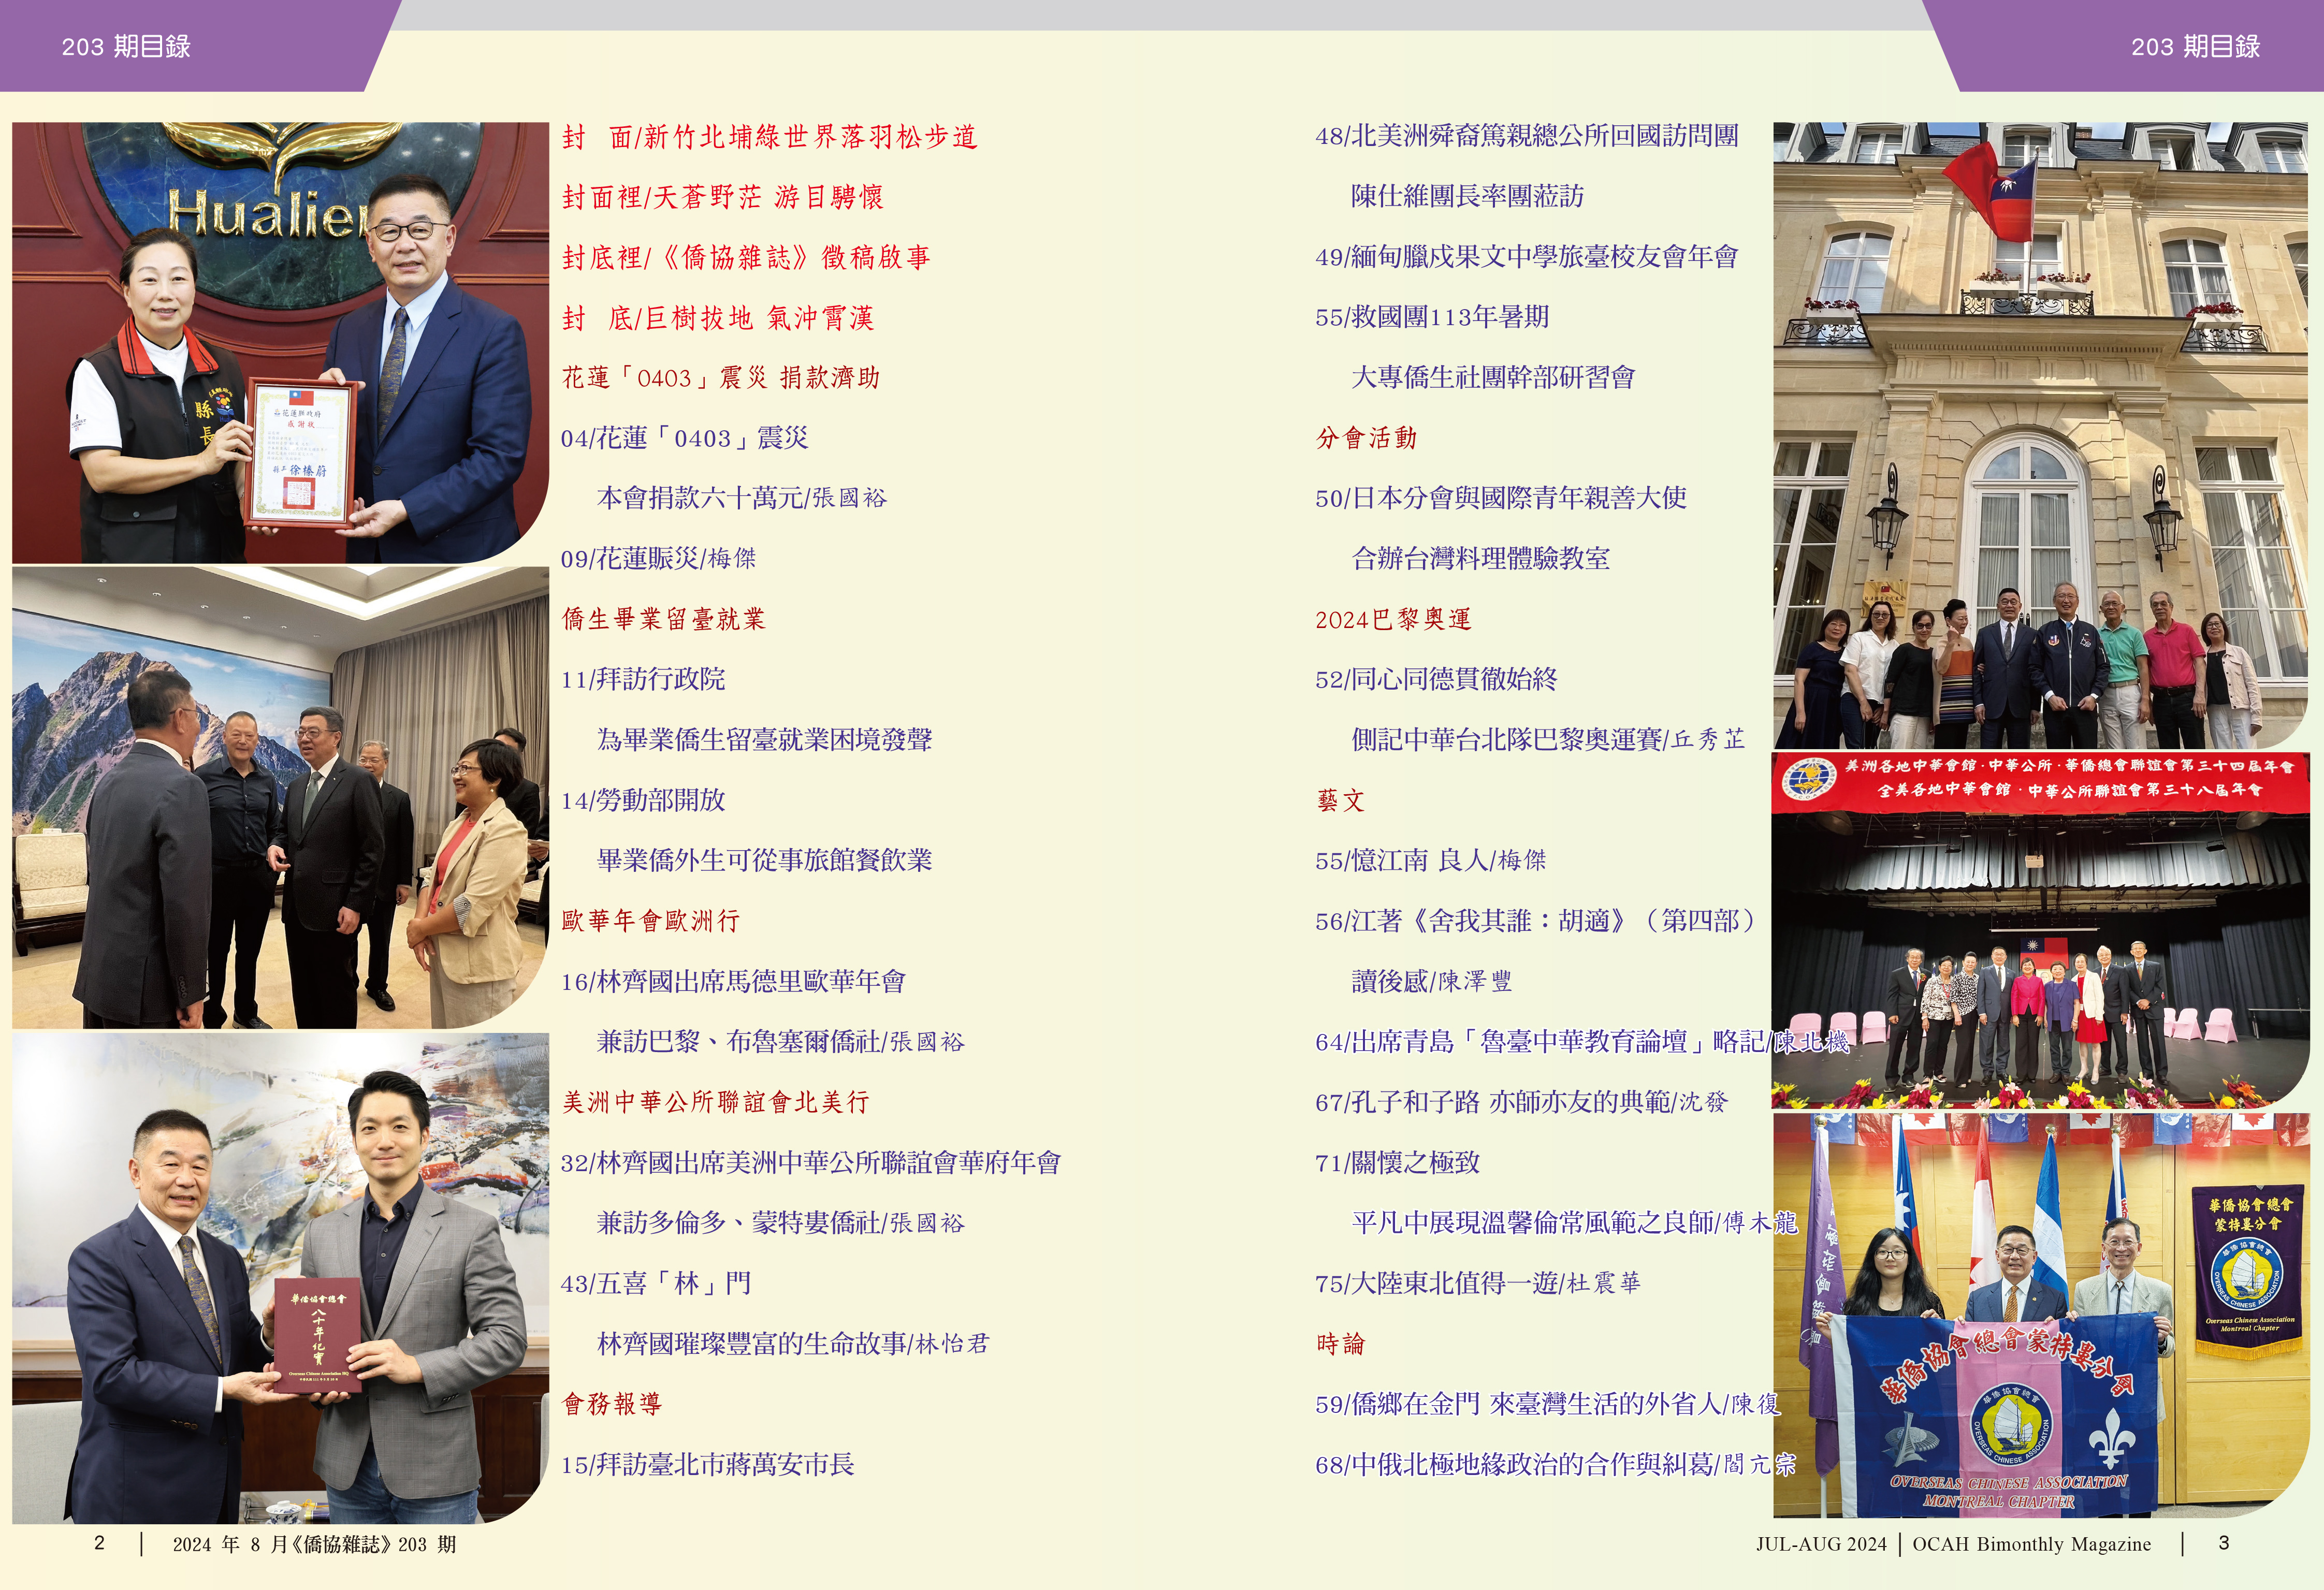
Task: Open entry 71/關懷之極致
Action: tap(1397, 1162)
